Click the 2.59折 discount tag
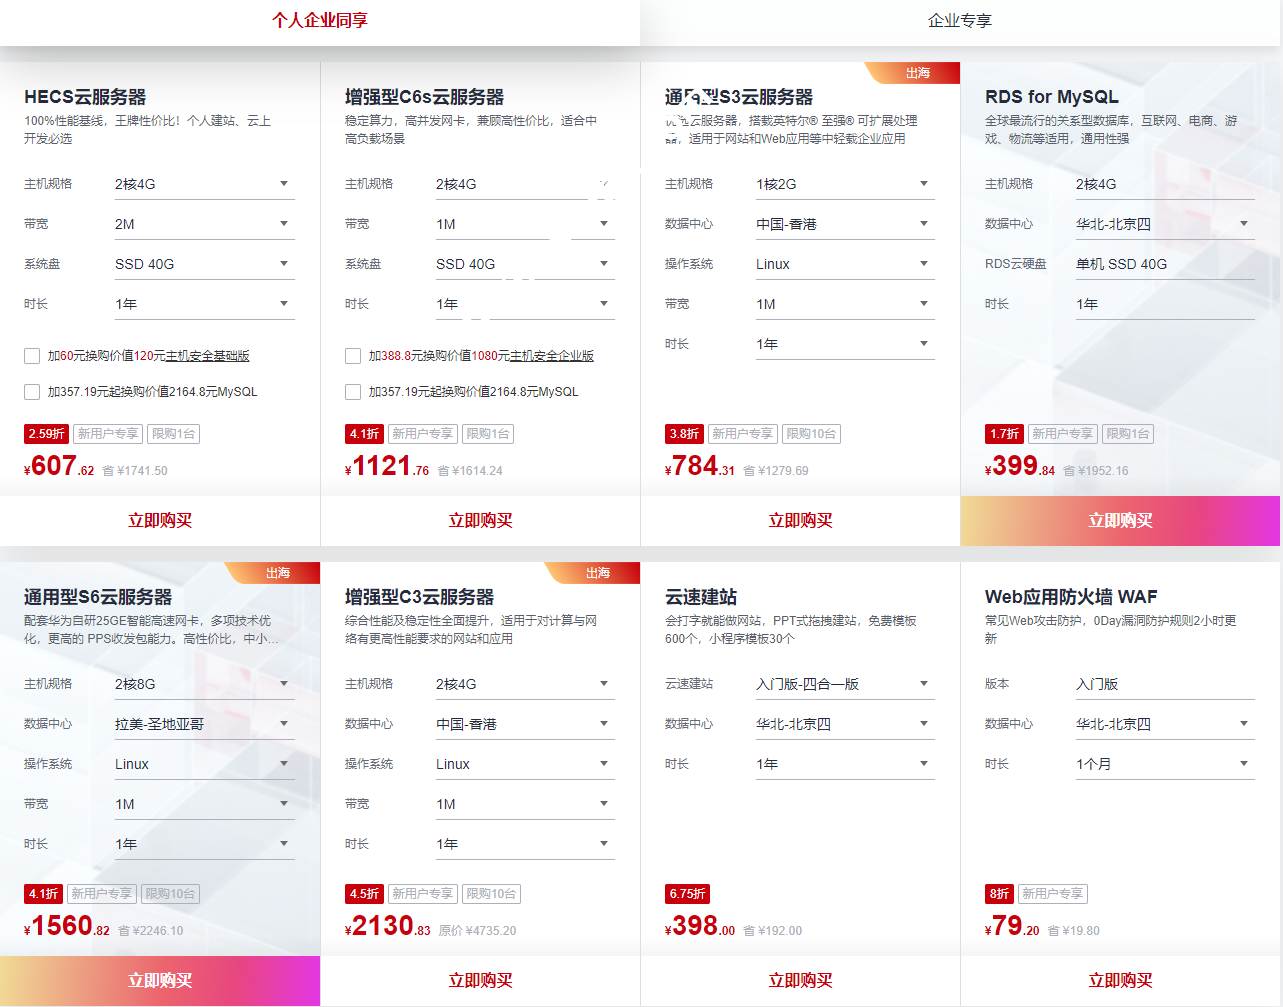1283x1007 pixels. click(x=46, y=434)
